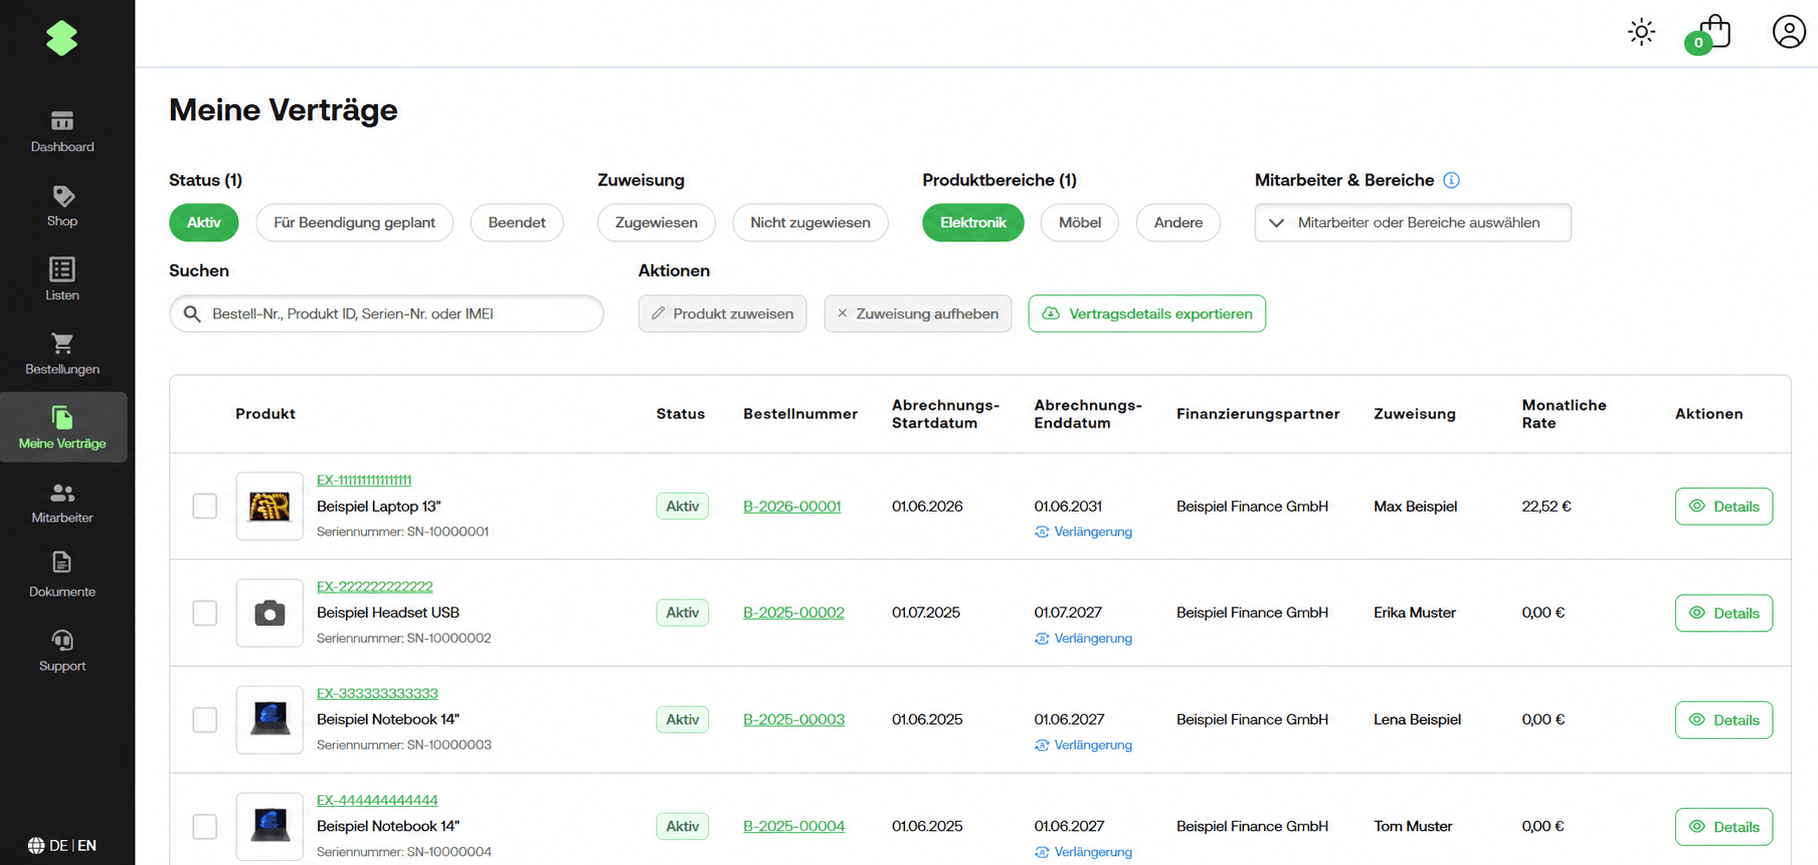Viewport: 1818px width, 865px height.
Task: Click the Zuweisung aufheben button
Action: pyautogui.click(x=918, y=314)
